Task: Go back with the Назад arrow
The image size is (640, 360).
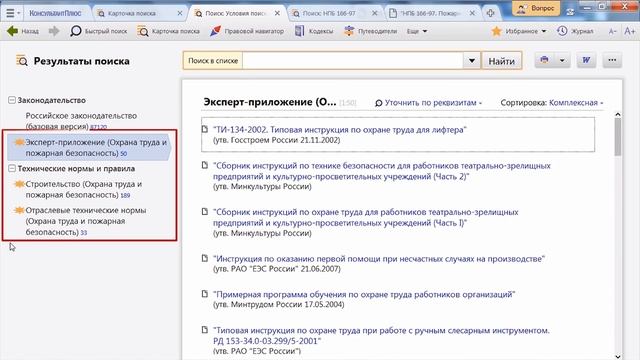Action: (x=23, y=31)
